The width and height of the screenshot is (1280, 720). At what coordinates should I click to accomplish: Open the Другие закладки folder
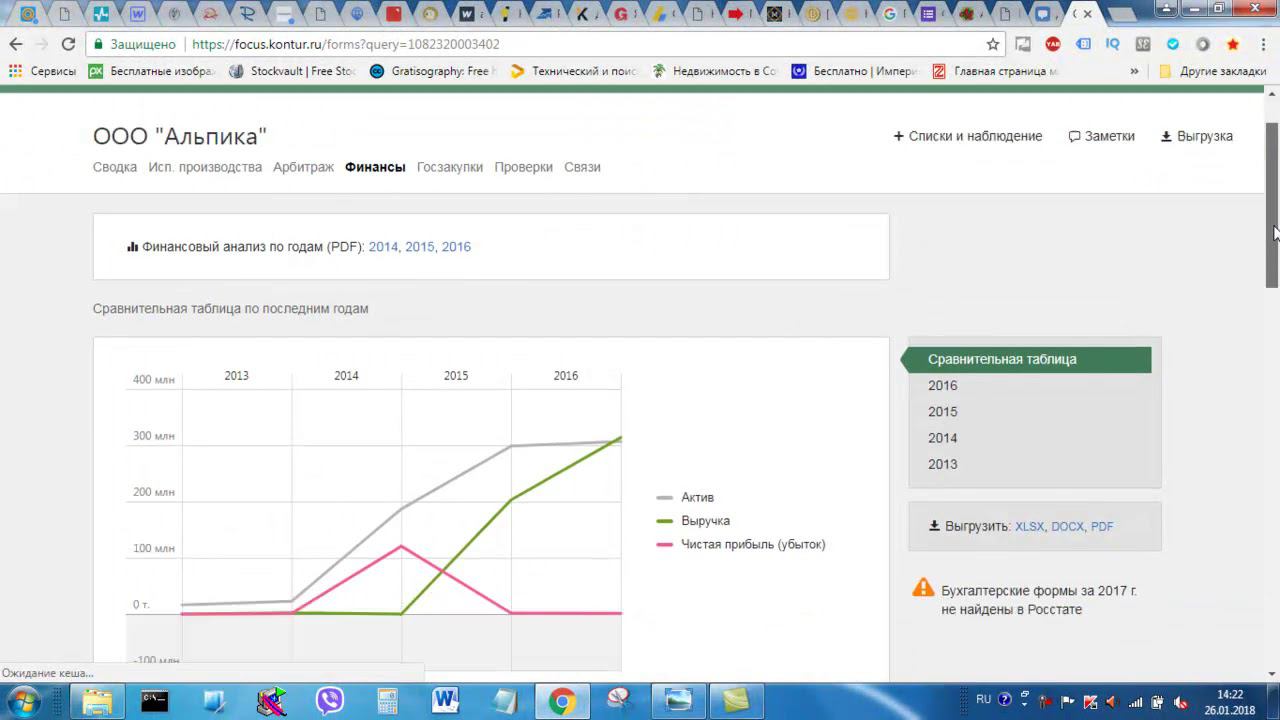point(1212,71)
